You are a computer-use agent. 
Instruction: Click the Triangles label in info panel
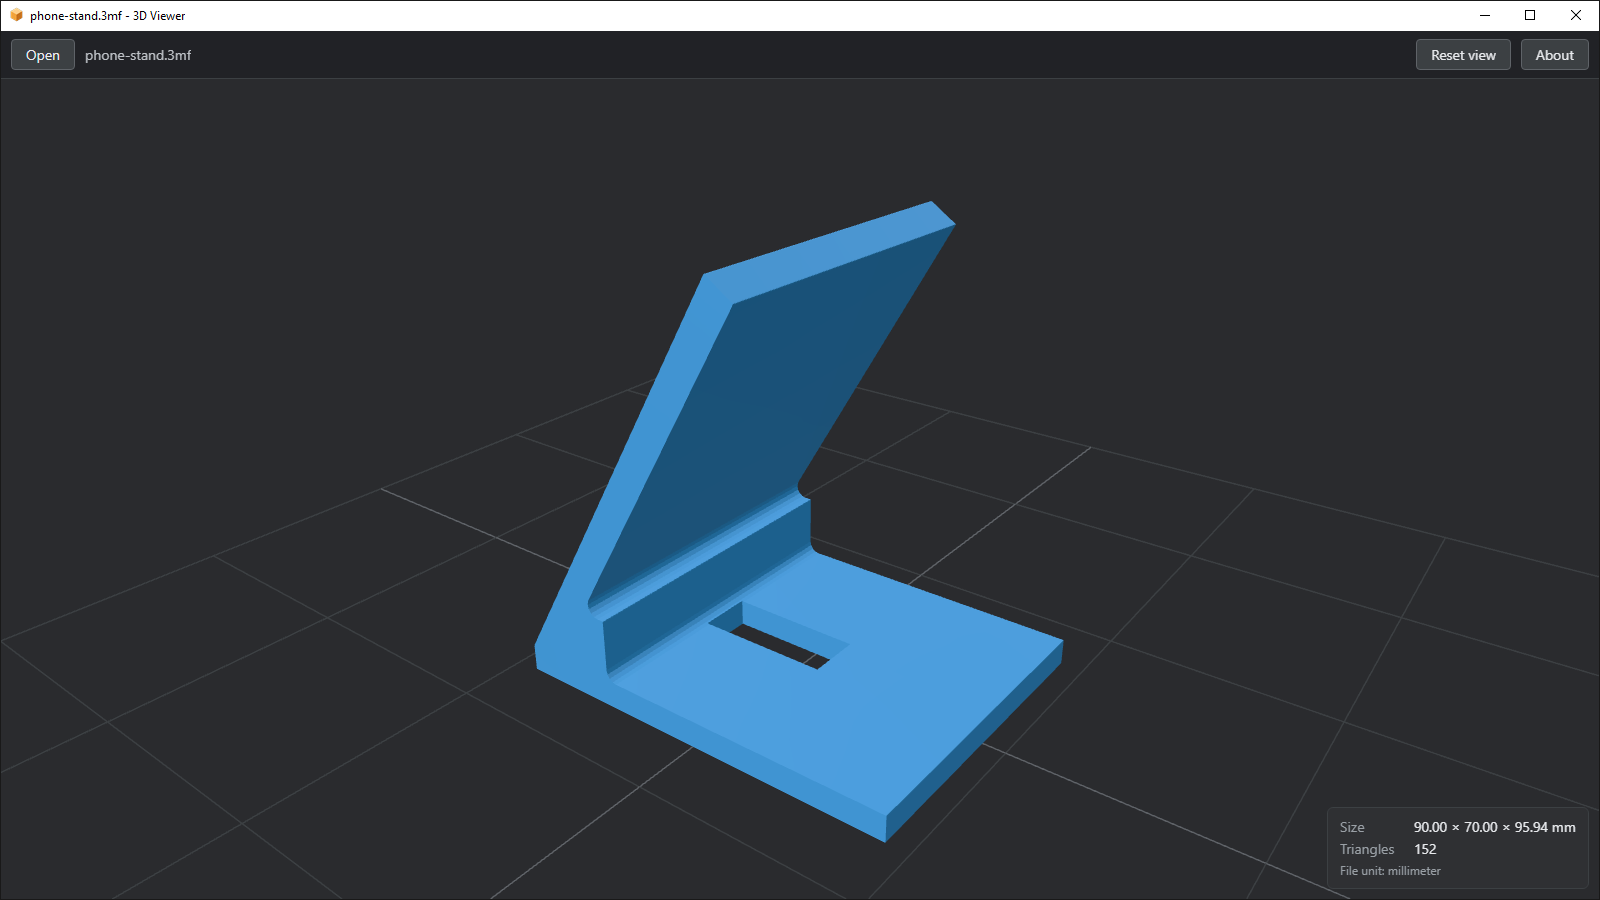coord(1367,849)
